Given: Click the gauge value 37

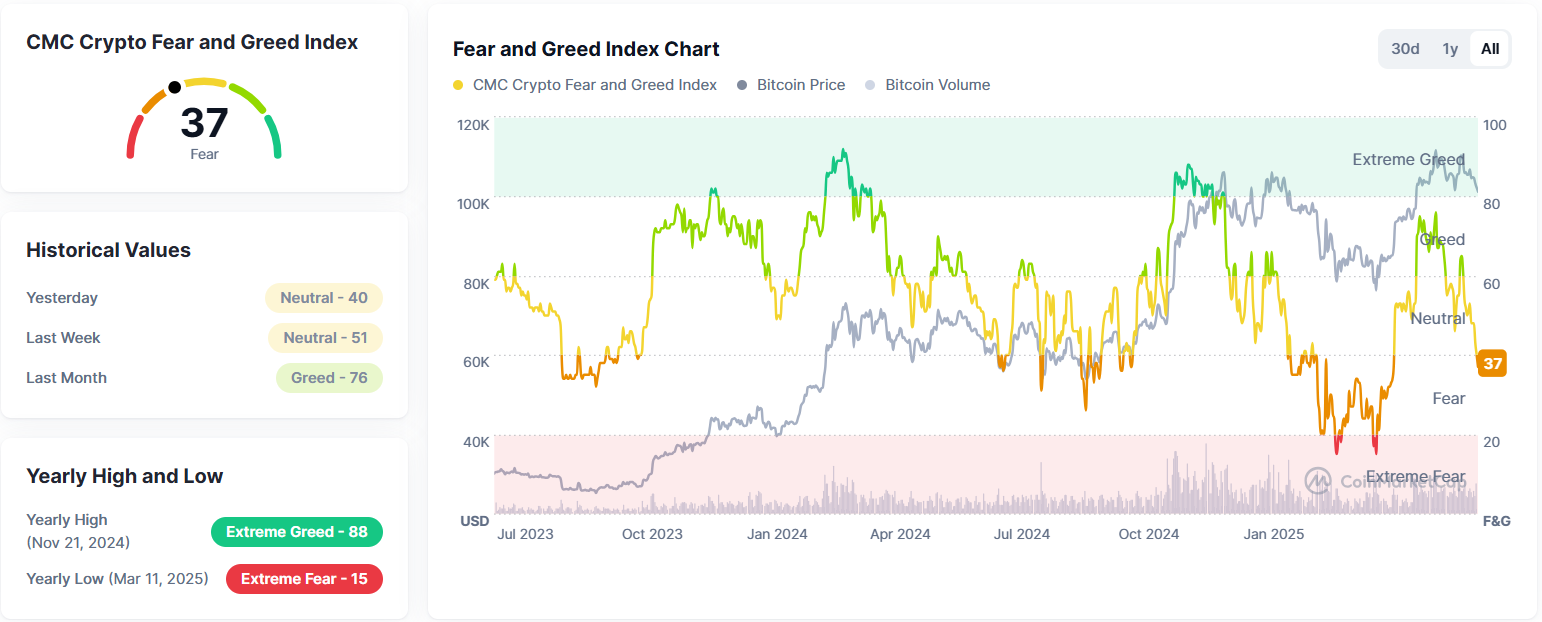Looking at the screenshot, I should click(204, 123).
